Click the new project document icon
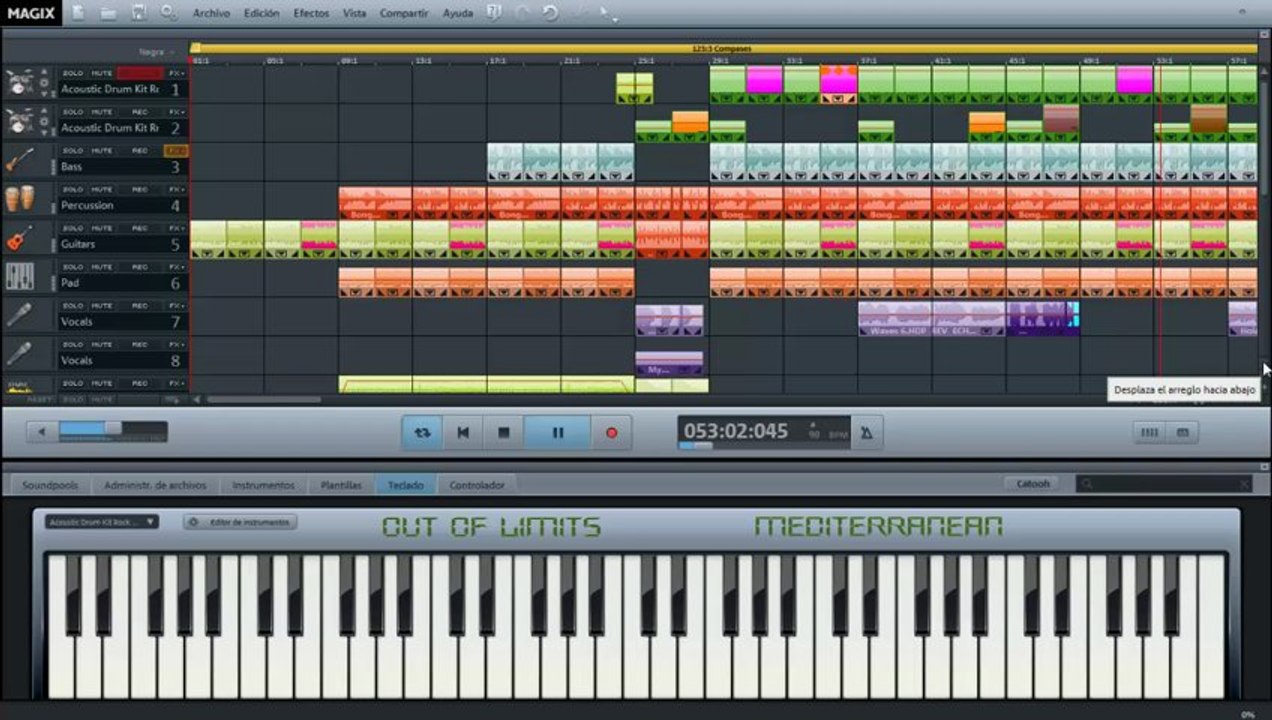 pos(78,13)
